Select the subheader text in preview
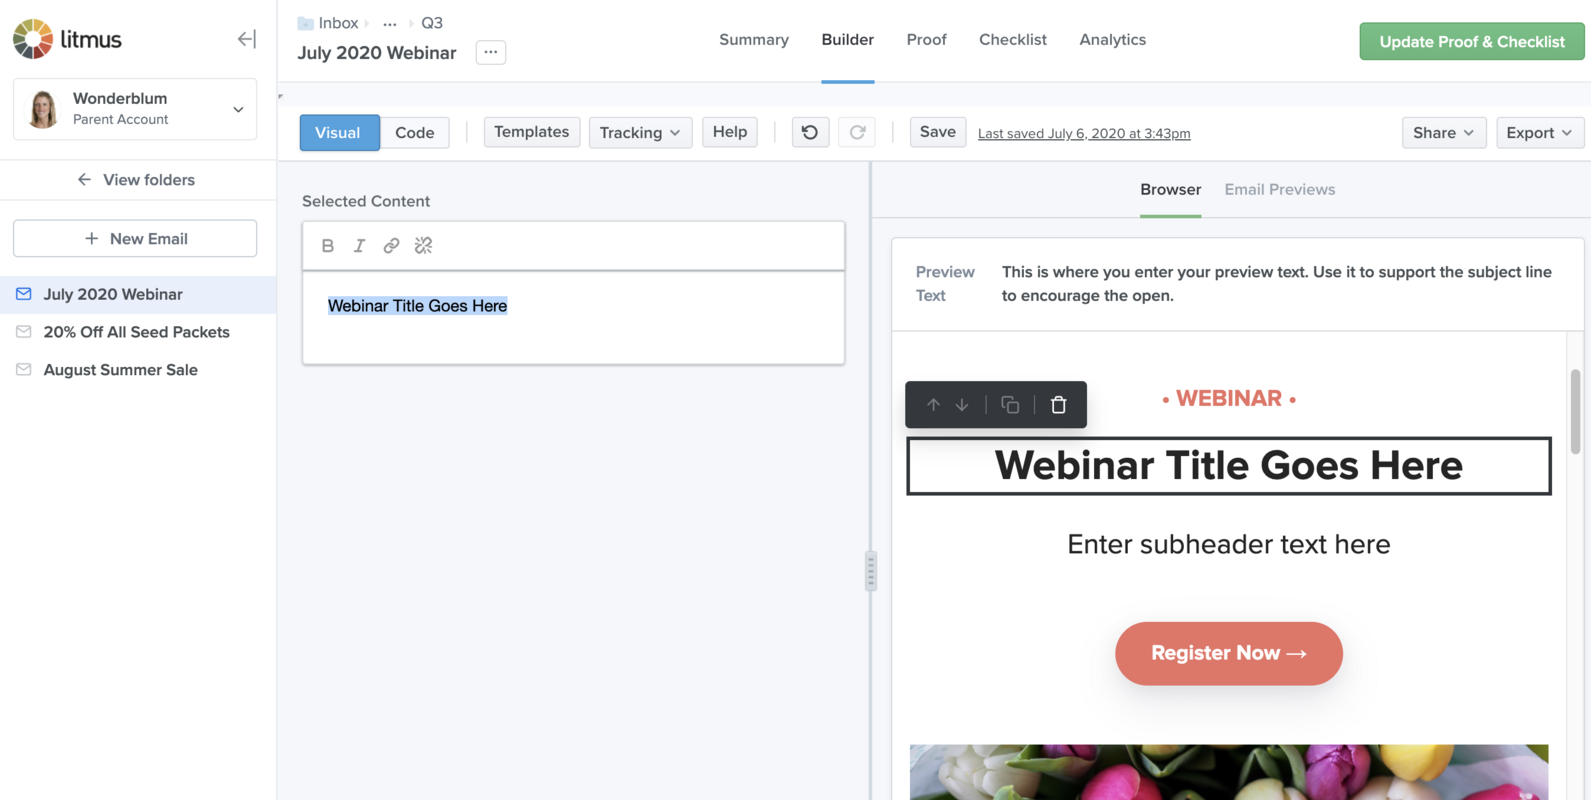 click(1229, 544)
